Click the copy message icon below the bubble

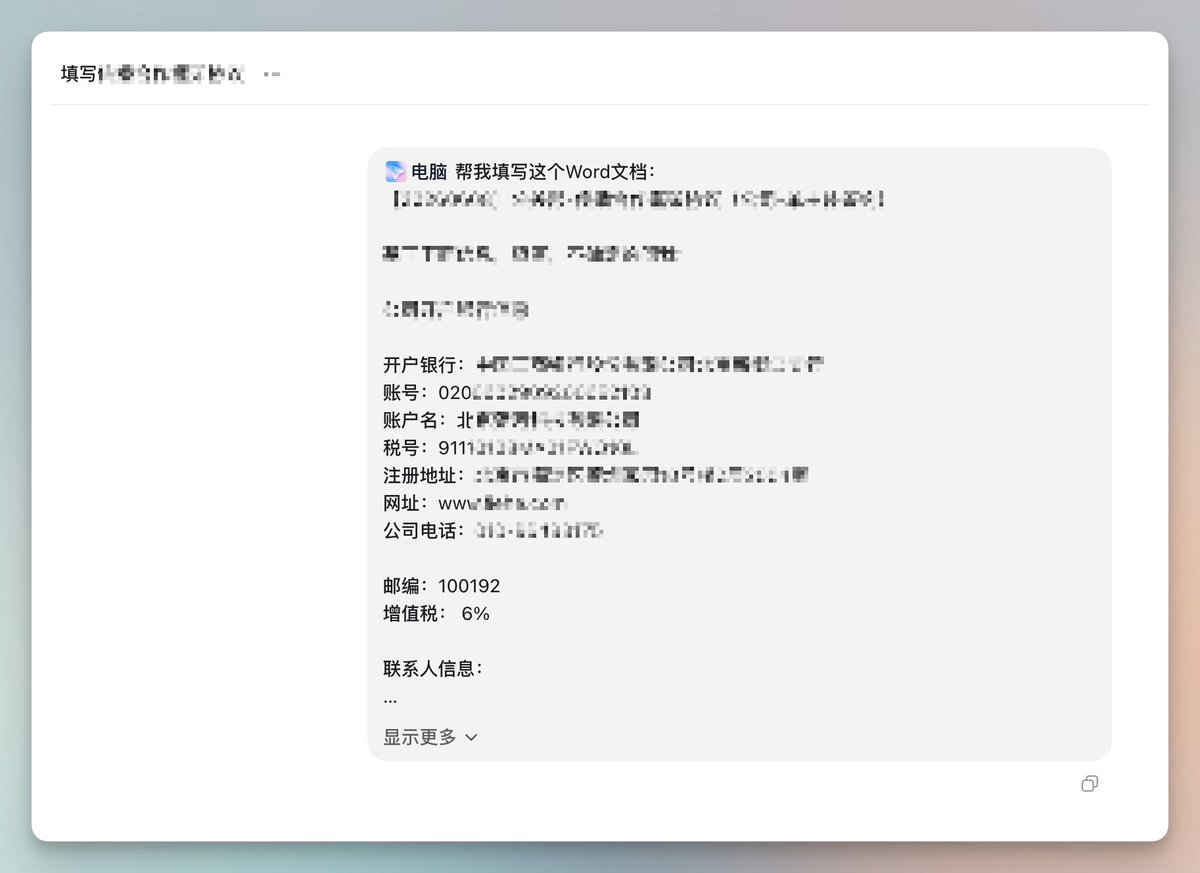(x=1090, y=784)
